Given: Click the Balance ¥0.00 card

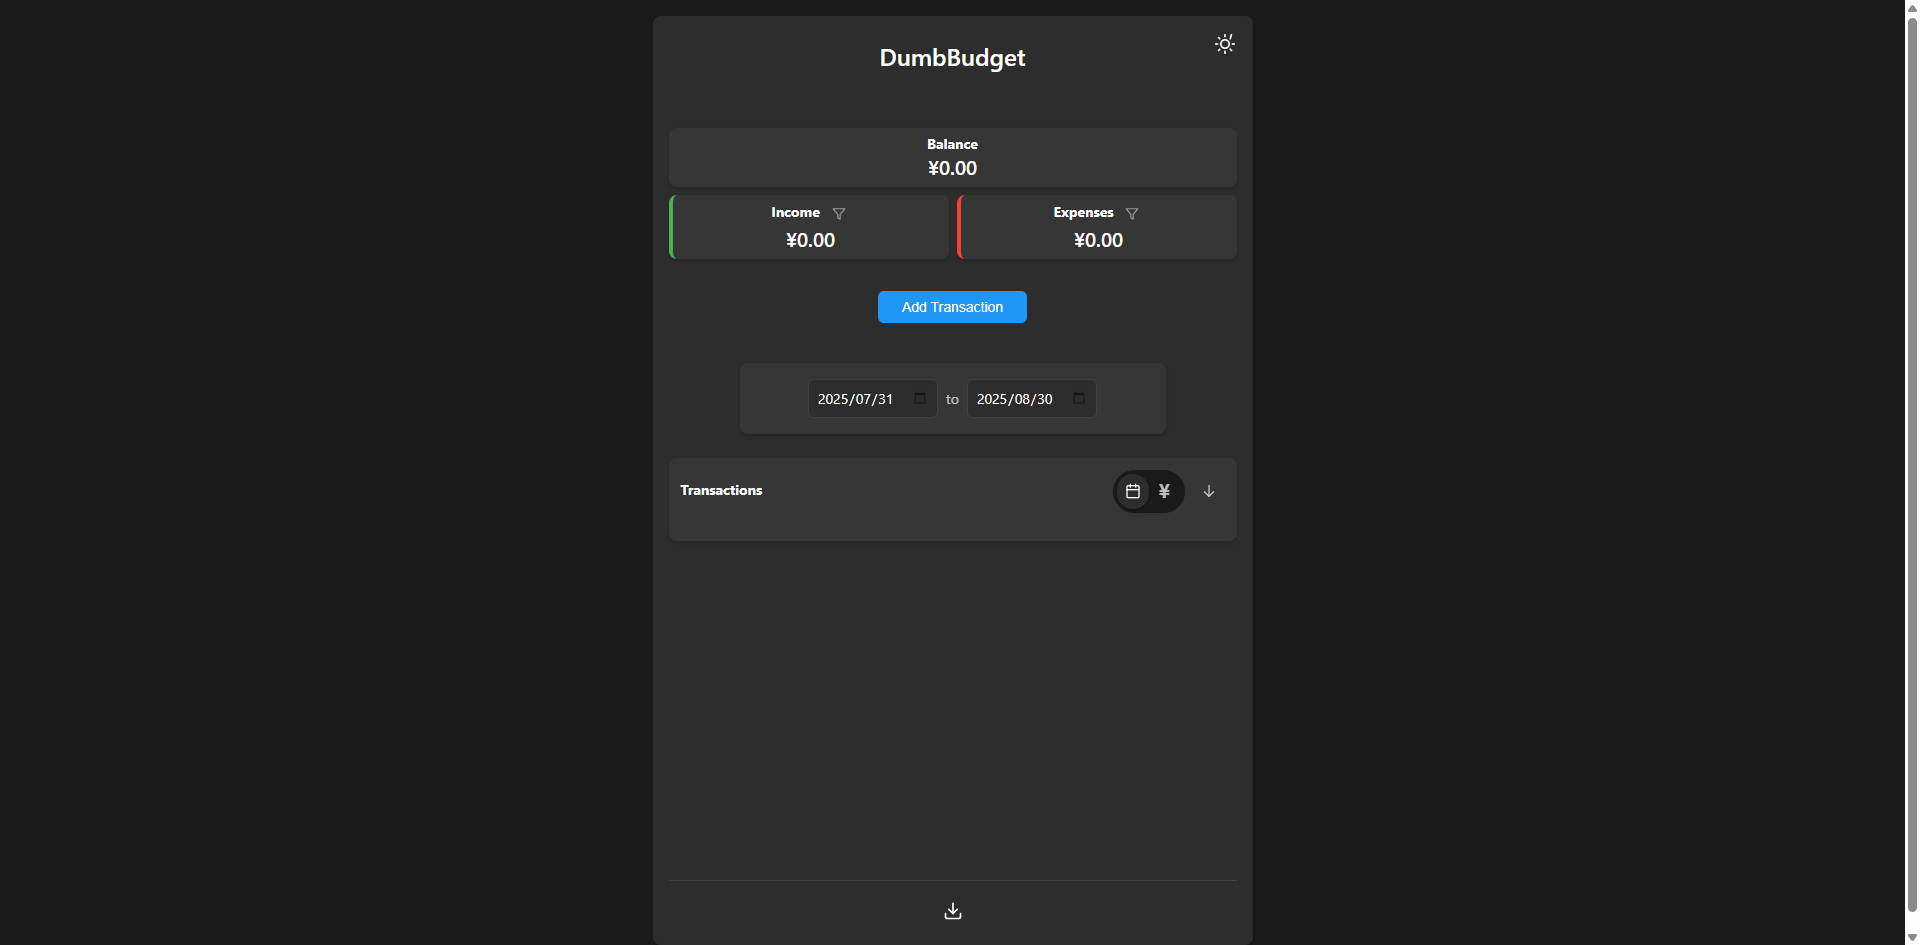Looking at the screenshot, I should coord(953,157).
